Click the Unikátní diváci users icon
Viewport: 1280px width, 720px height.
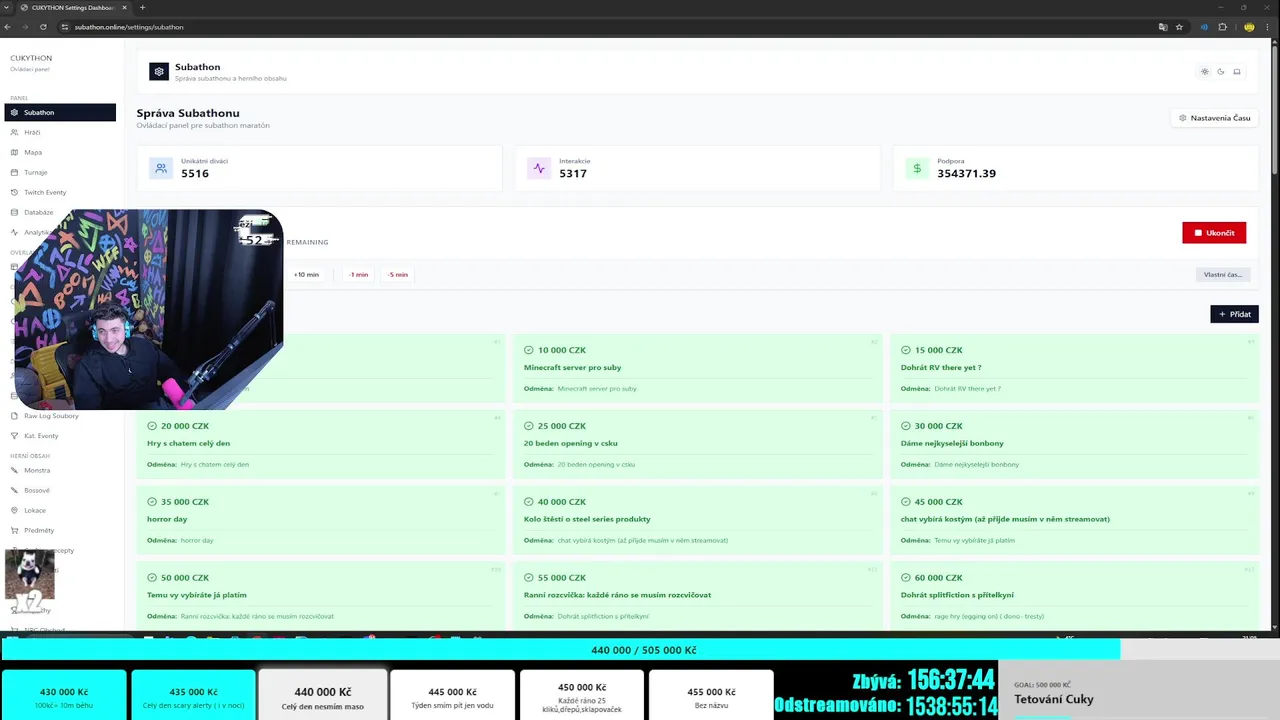tap(161, 168)
